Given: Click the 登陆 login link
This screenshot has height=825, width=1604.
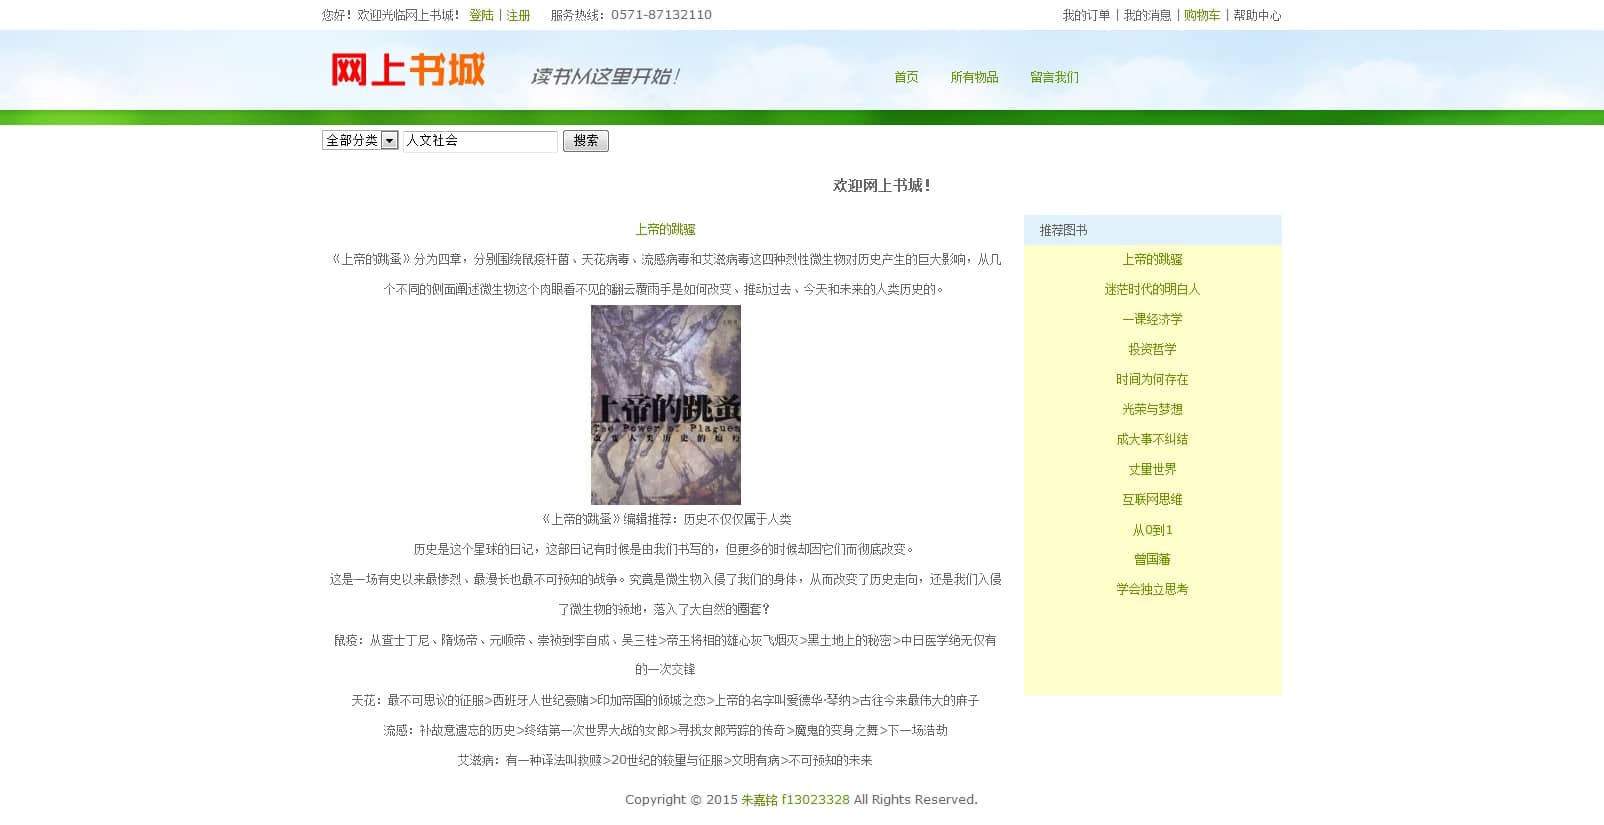Looking at the screenshot, I should 481,15.
